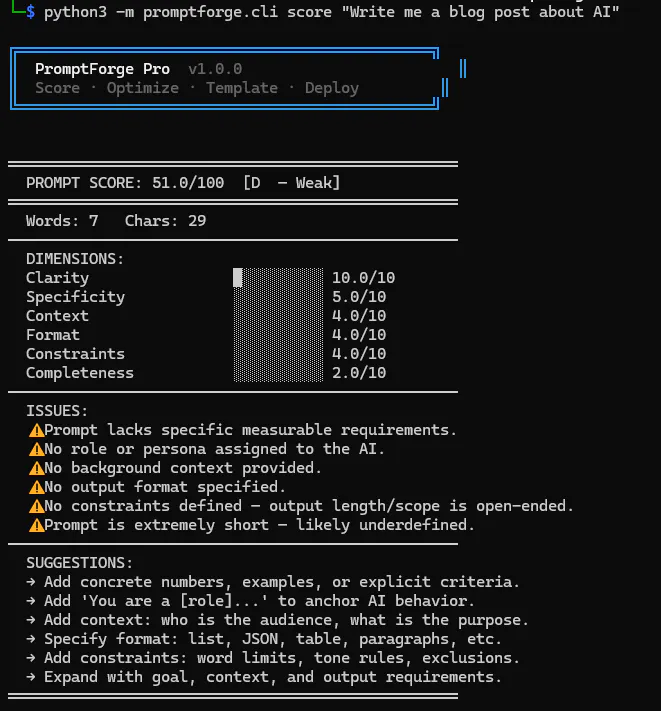
Task: Click the suggestion about anchoring AI behavior
Action: (x=259, y=601)
